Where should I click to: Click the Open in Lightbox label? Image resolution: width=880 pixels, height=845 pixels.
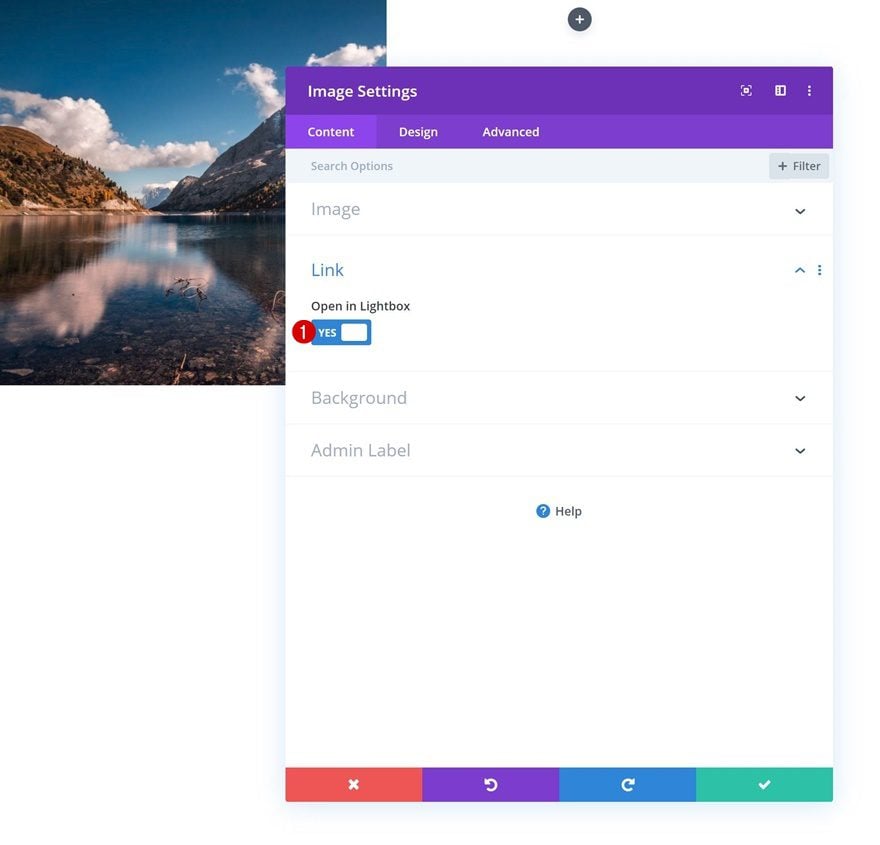click(360, 306)
